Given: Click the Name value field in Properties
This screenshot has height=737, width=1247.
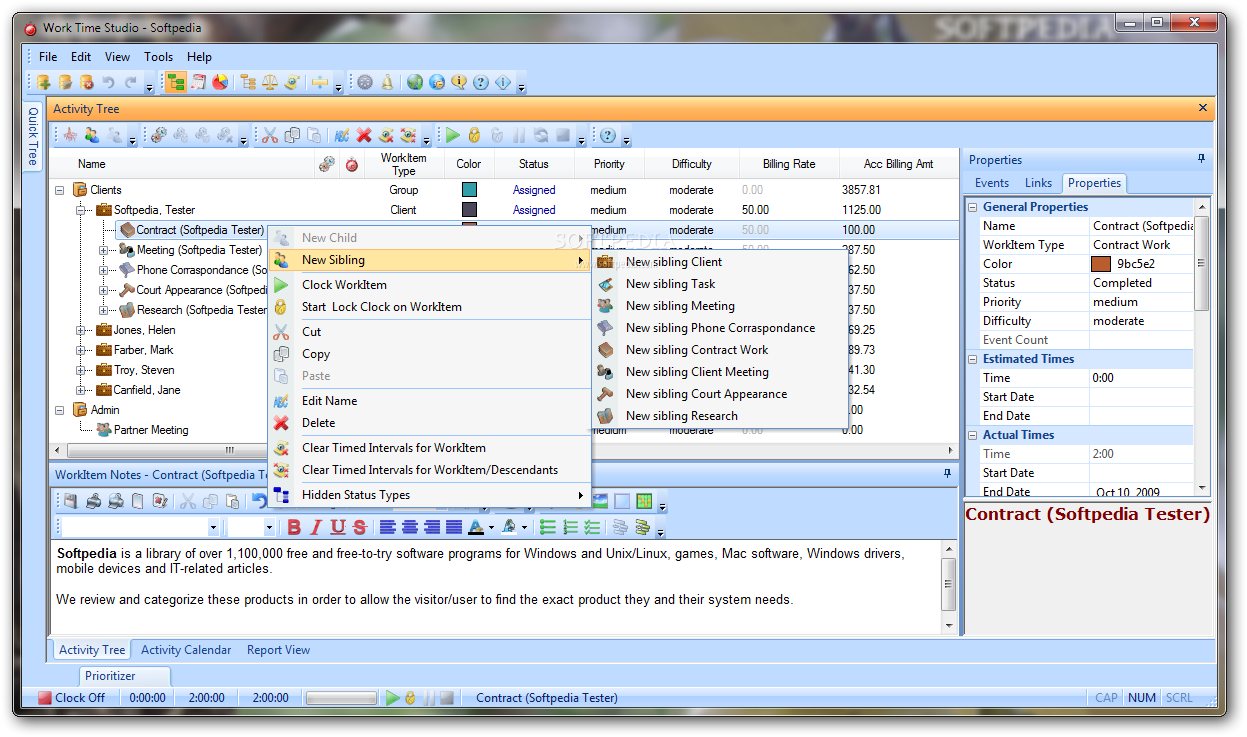Looking at the screenshot, I should [1143, 226].
